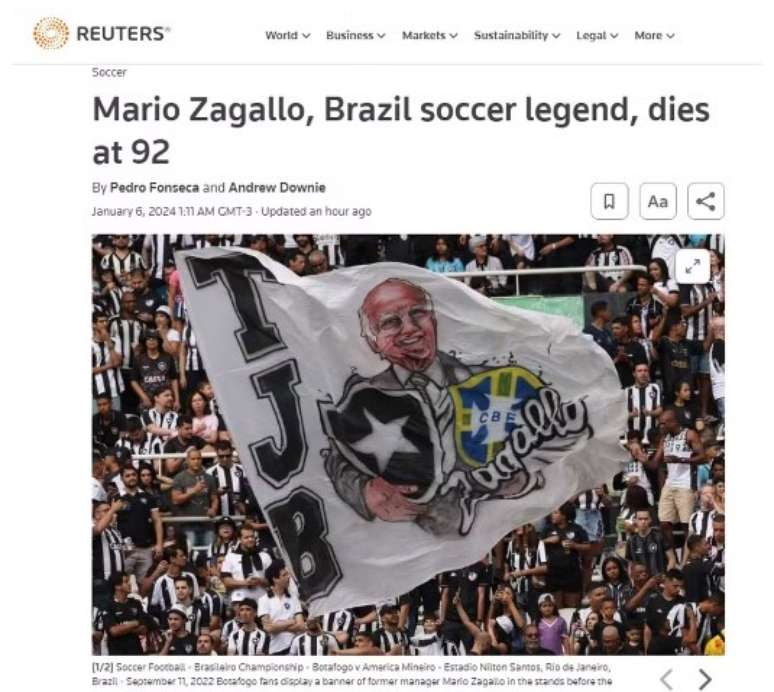Open the Soccer section link
774x692 pixels.
pyautogui.click(x=109, y=73)
